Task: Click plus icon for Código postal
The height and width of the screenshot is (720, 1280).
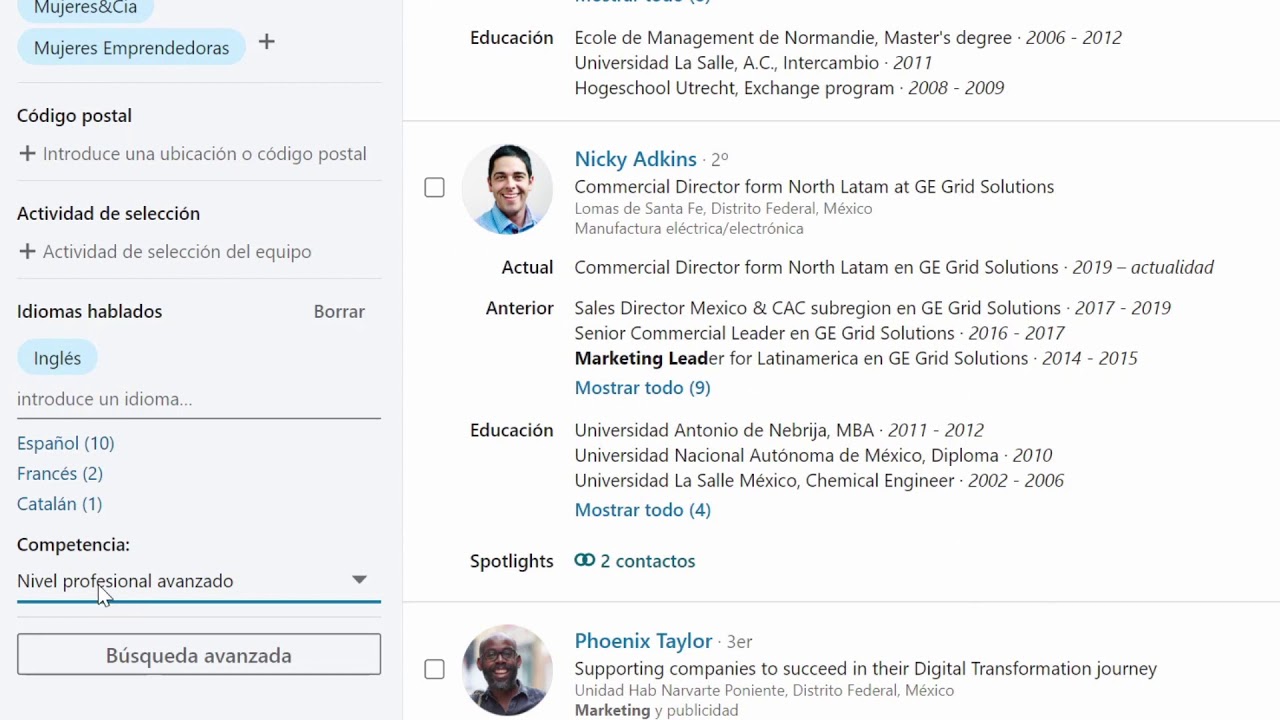Action: pyautogui.click(x=27, y=153)
